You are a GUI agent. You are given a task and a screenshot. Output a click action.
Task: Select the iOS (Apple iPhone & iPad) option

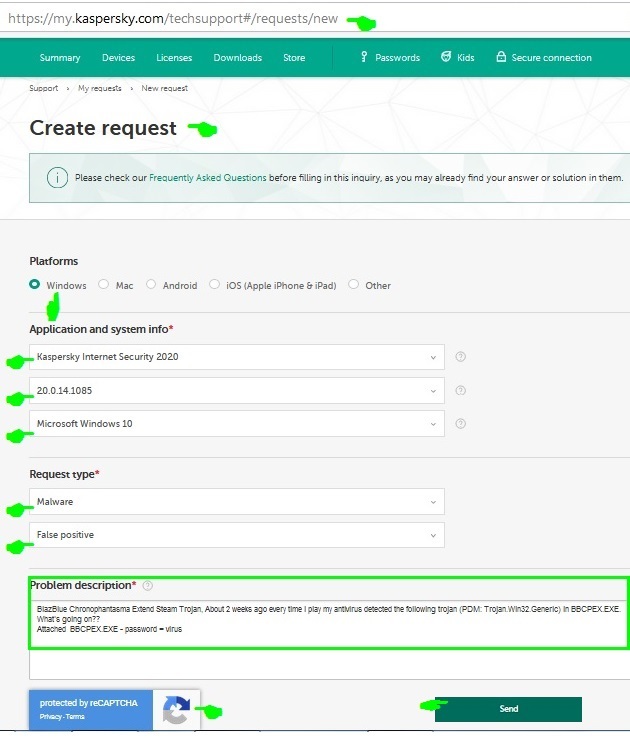coord(214,284)
